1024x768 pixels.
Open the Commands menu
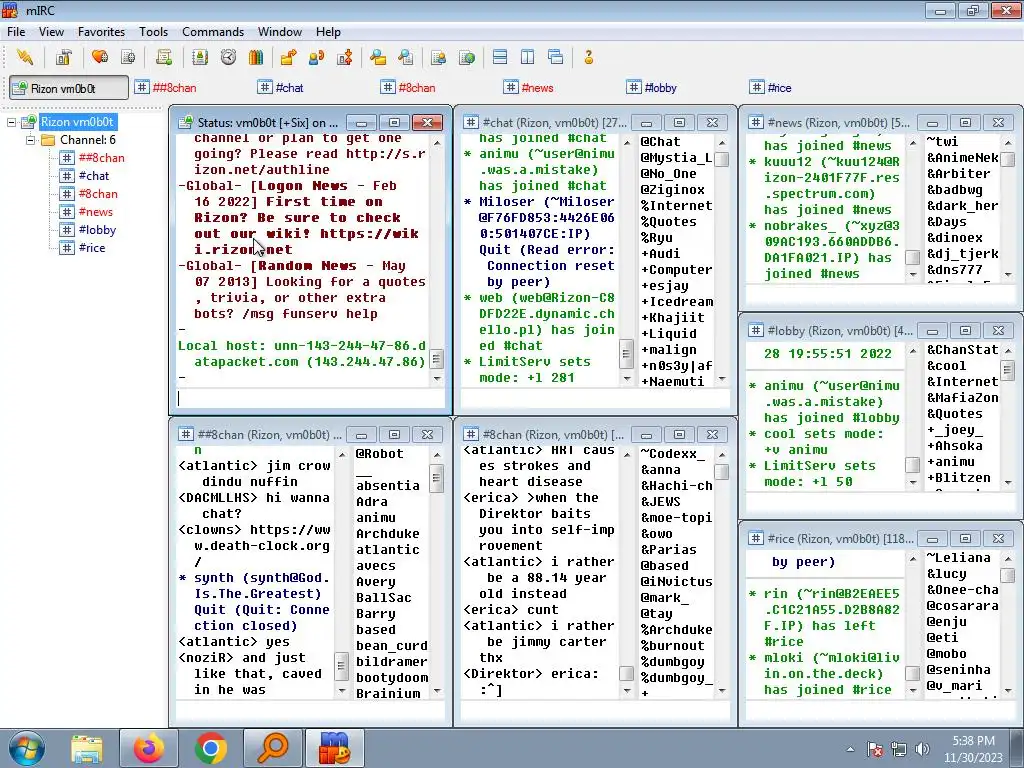(x=213, y=31)
